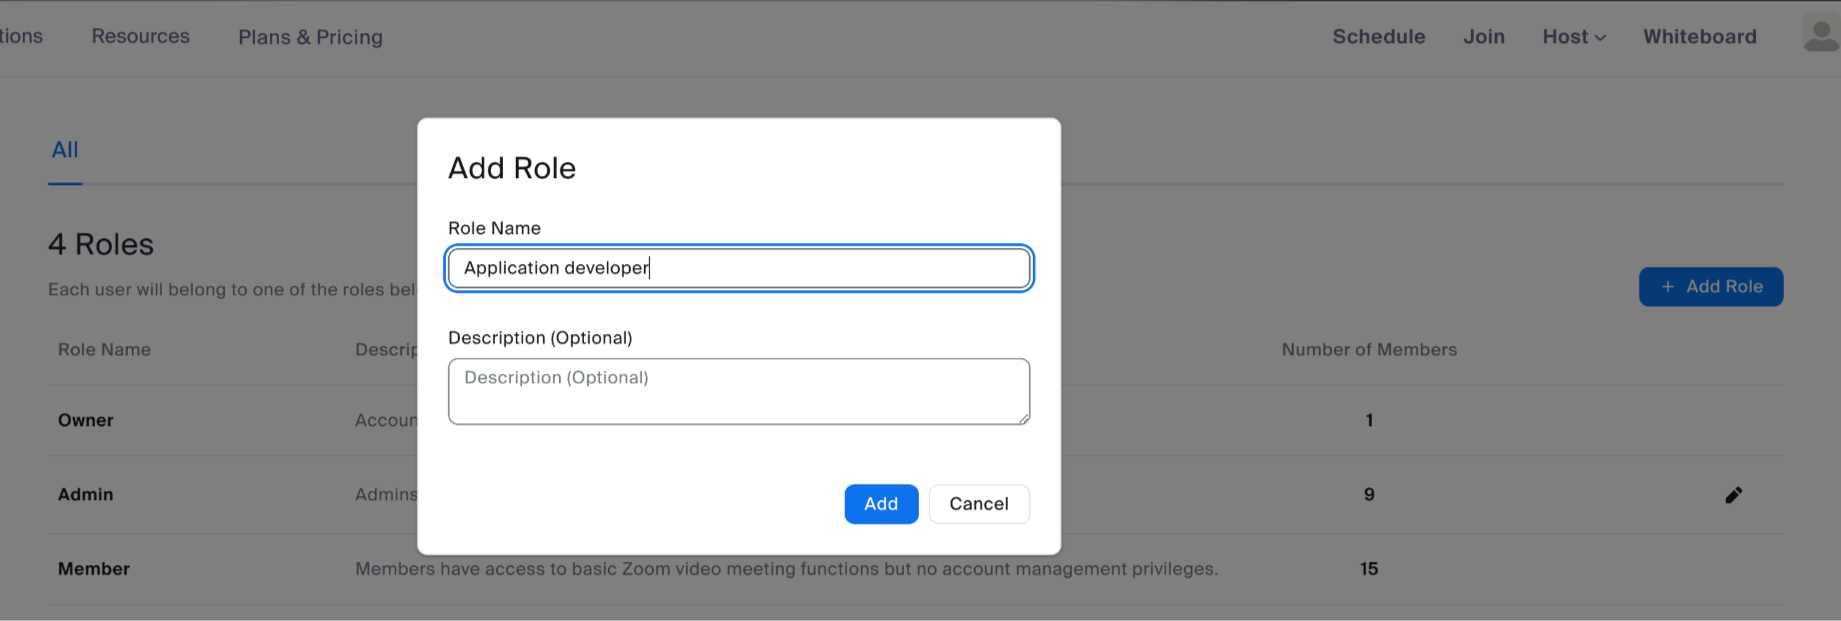Switch to the All tab
This screenshot has height=621, width=1841.
65,150
